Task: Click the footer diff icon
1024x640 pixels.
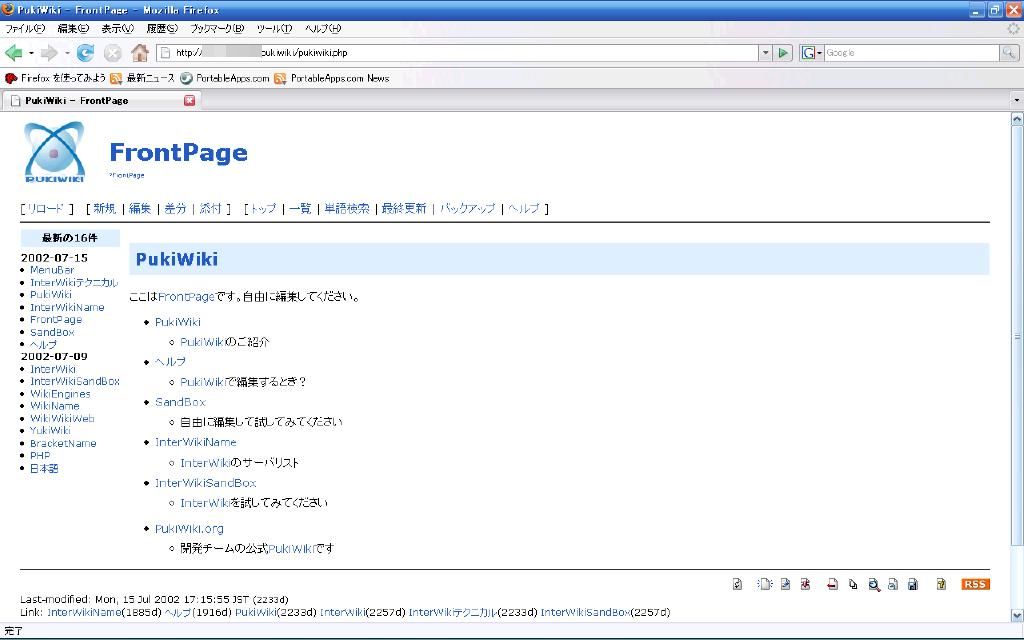Action: (x=805, y=584)
